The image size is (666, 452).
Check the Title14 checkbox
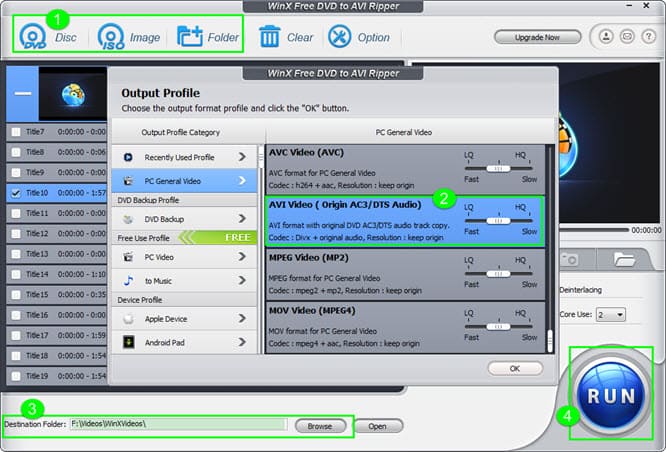[16, 274]
